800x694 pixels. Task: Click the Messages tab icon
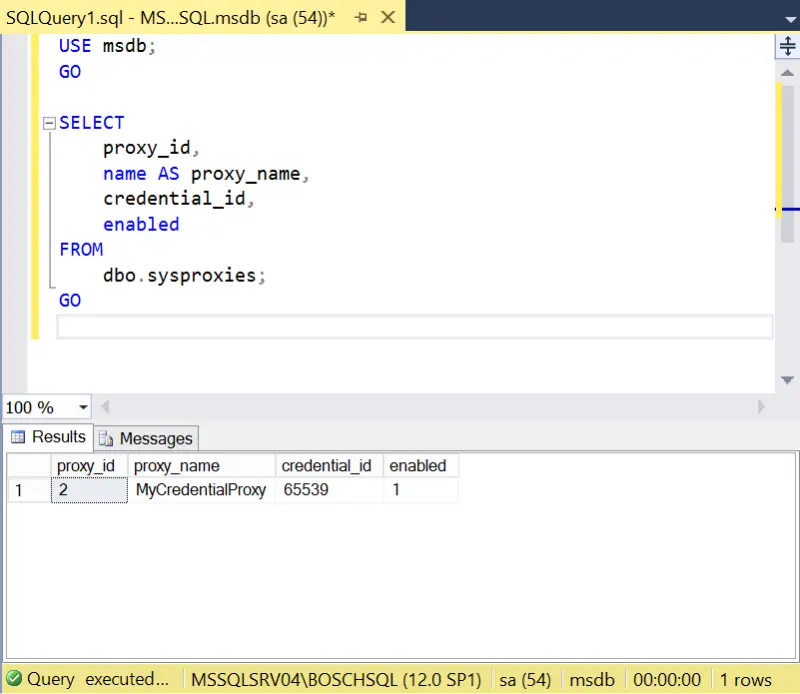tap(106, 439)
